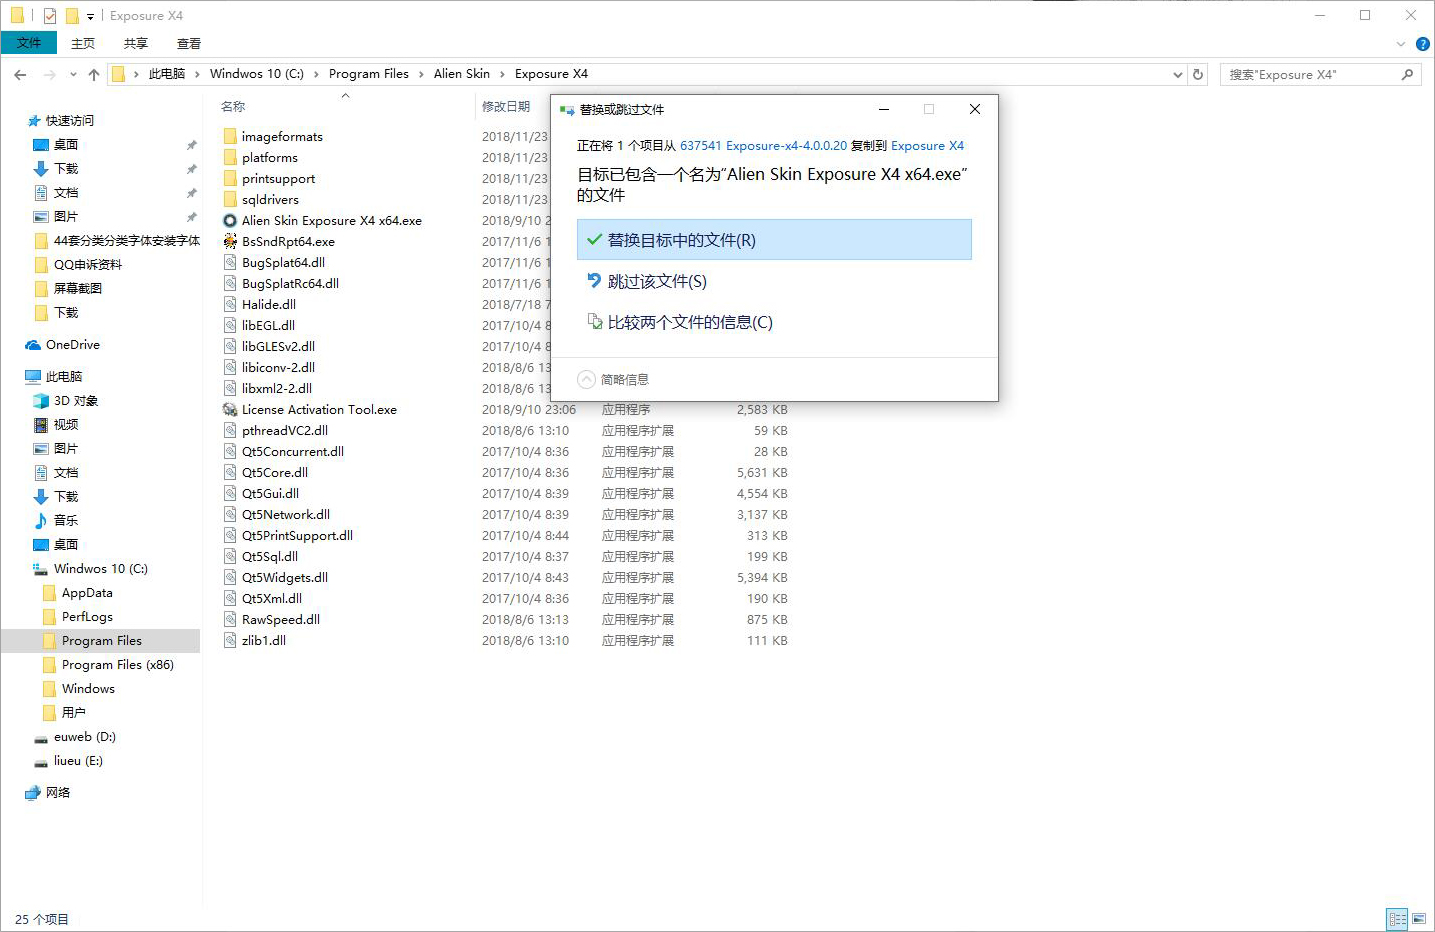
Task: Sort by the 修改日期 column header
Action: [x=506, y=107]
